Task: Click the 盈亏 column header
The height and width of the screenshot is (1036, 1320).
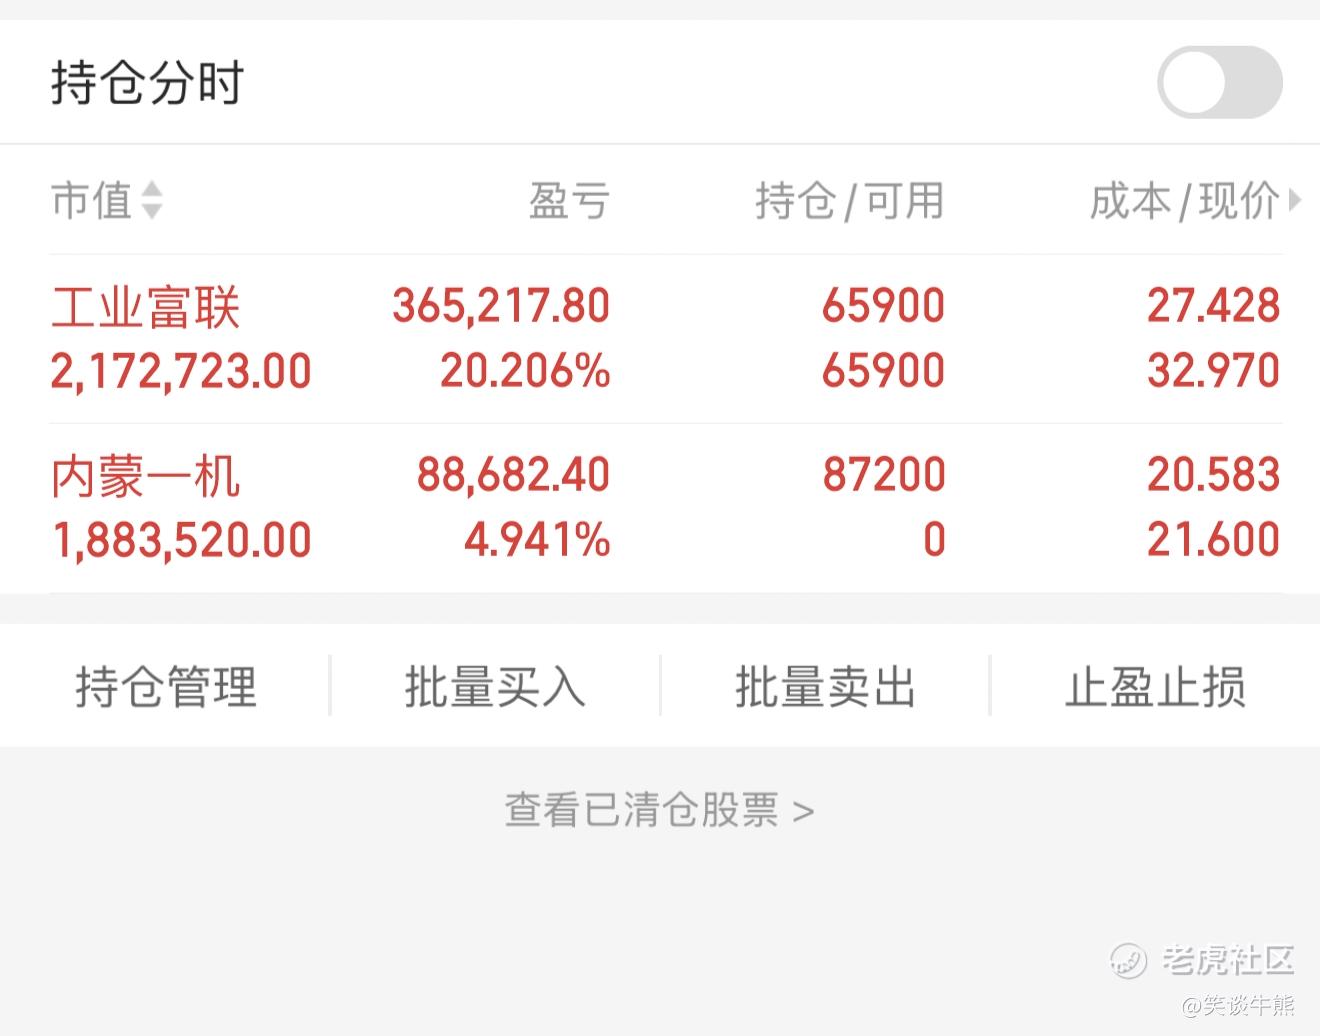Action: (x=569, y=201)
